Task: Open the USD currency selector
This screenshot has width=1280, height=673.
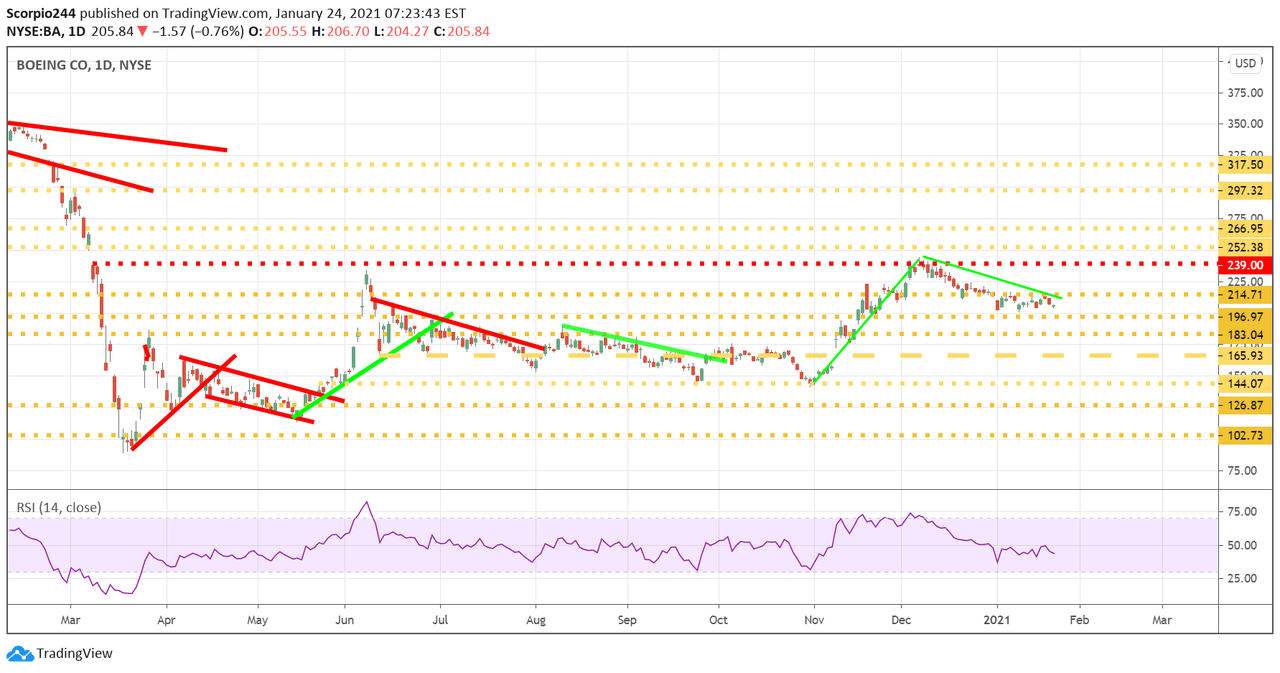Action: click(1245, 63)
